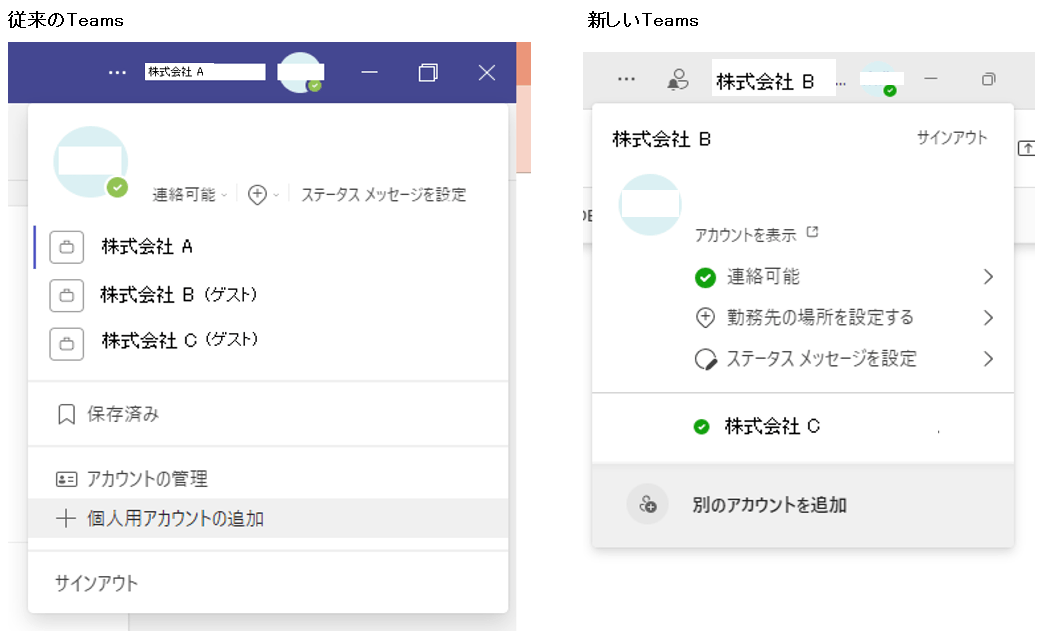
Task: Click the briefcase icon beside 株式会社 B (ゲスト)
Action: (x=67, y=295)
